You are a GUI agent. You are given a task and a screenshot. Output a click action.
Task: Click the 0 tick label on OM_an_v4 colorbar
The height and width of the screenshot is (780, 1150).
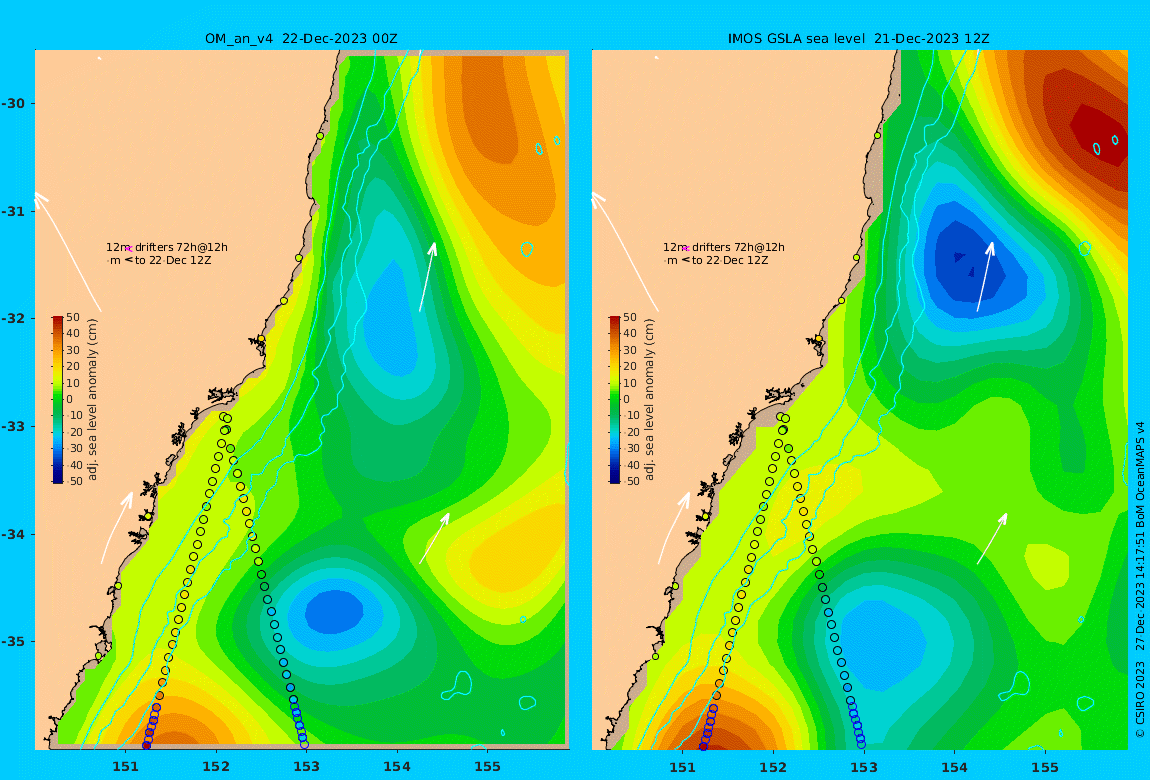coord(70,400)
